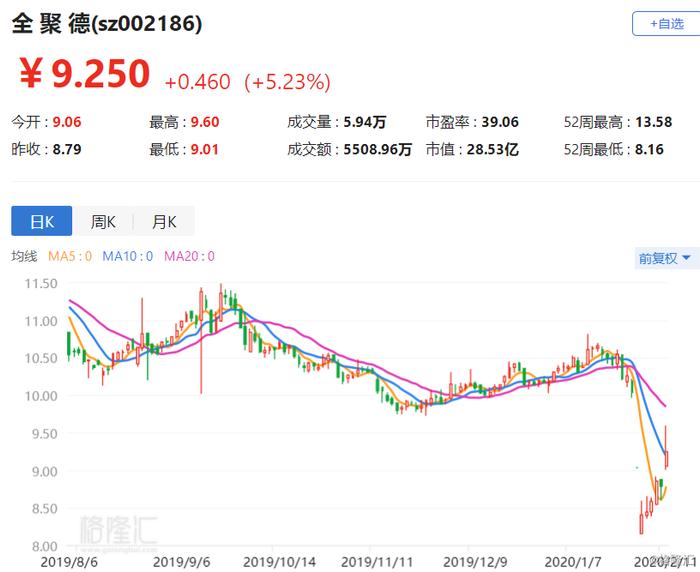Click the MA5 moving average label
700x572 pixels.
point(70,256)
